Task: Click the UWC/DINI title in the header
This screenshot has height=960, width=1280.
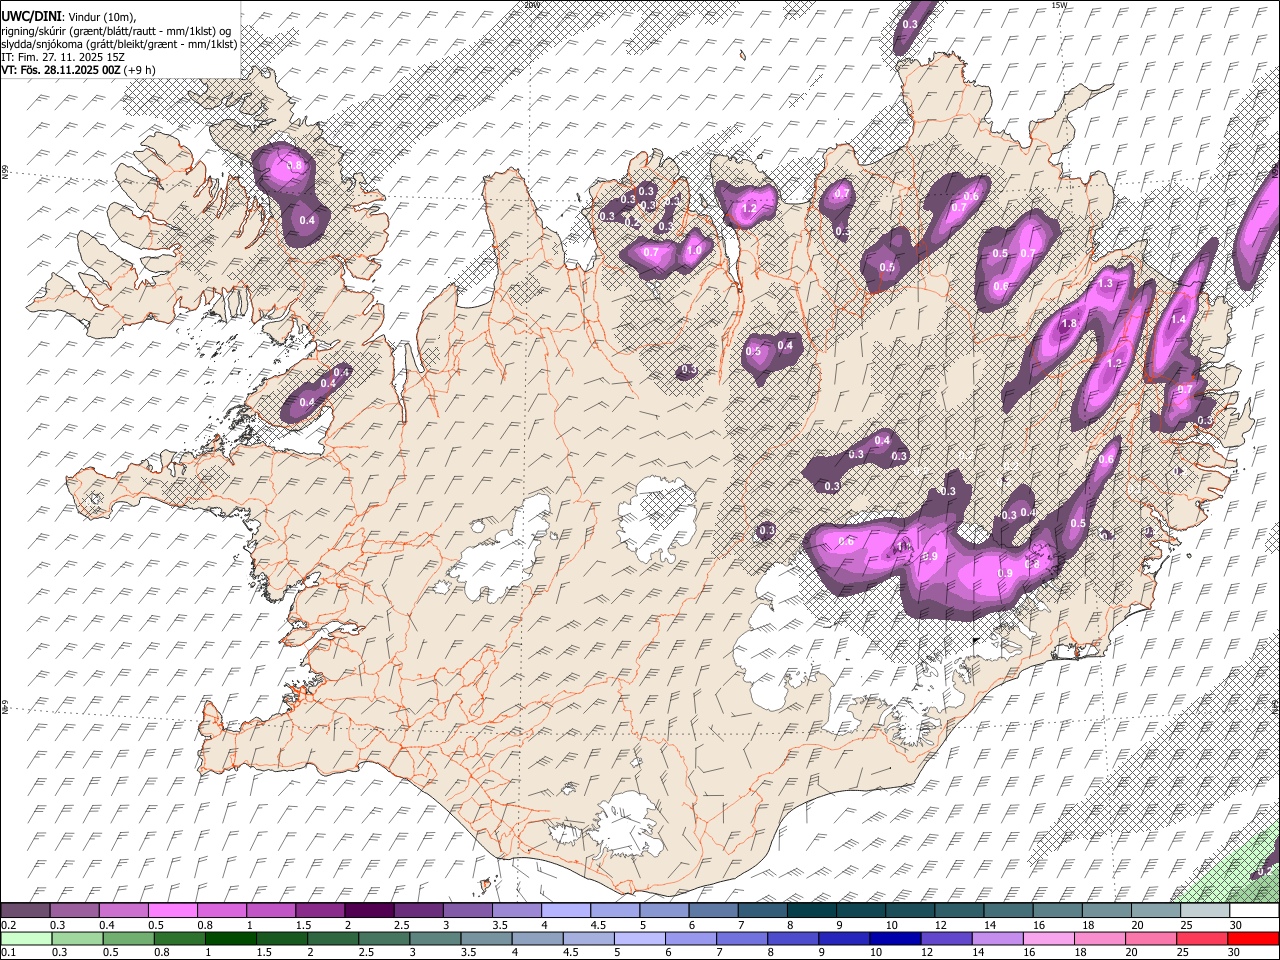Action: [x=31, y=16]
